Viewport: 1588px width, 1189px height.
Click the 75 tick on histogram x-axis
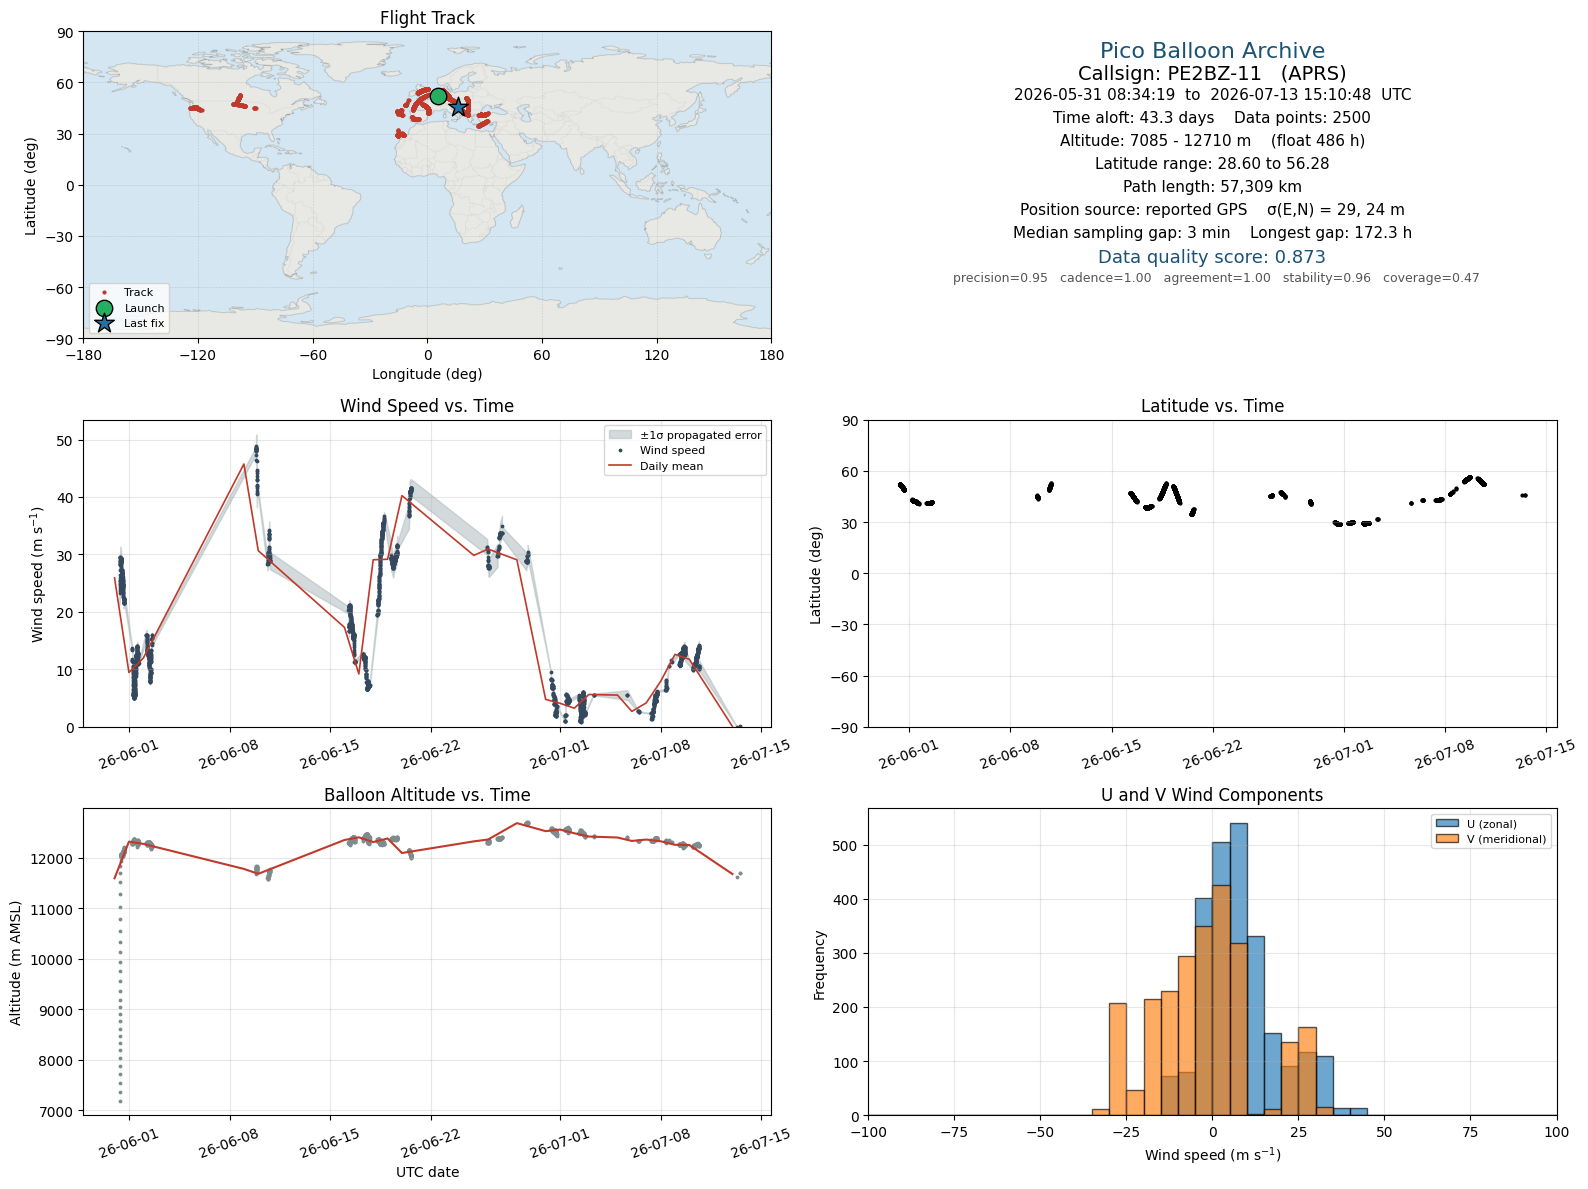(1470, 1132)
